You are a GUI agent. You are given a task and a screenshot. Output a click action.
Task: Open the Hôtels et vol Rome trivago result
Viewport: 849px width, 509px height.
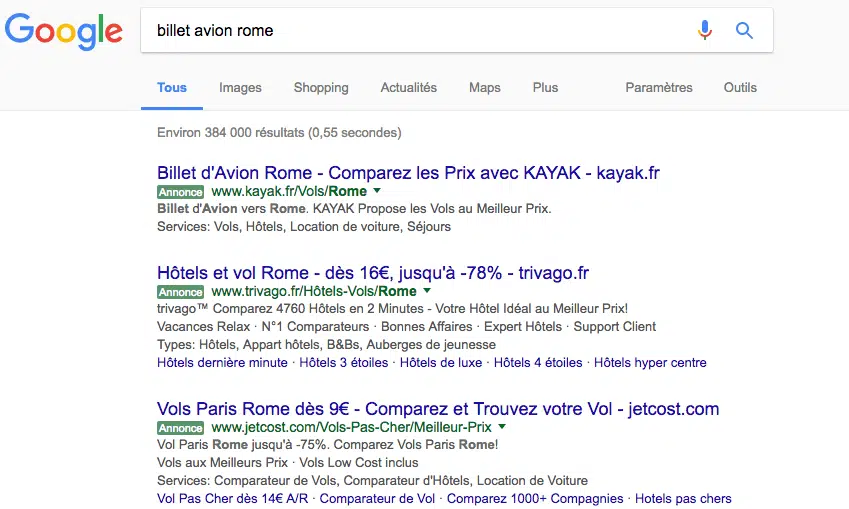[x=373, y=273]
